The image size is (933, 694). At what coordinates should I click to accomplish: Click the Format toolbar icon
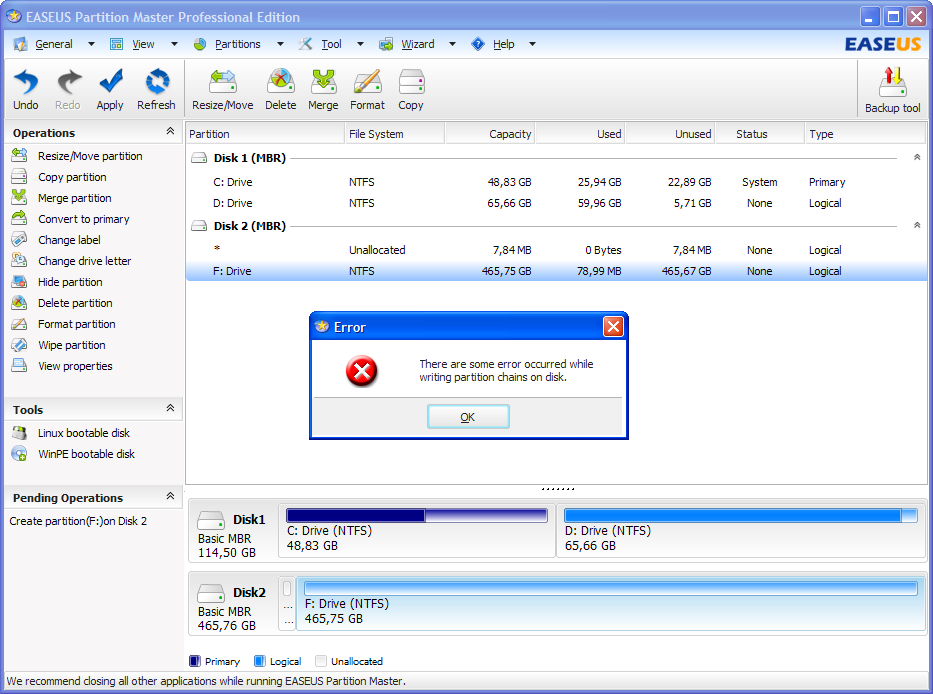(367, 89)
